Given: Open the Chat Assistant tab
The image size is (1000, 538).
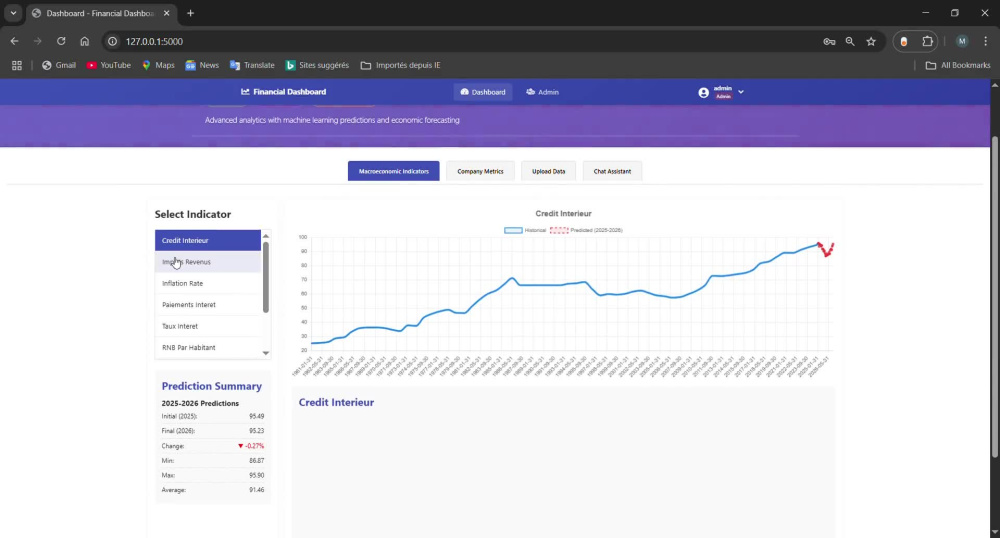Looking at the screenshot, I should click(612, 171).
